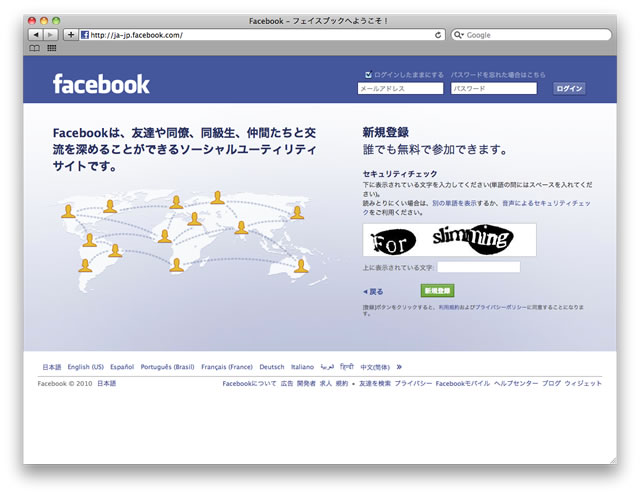This screenshot has width=640, height=496.
Task: Toggle the ログインしたままにする checkbox
Action: pyautogui.click(x=368, y=74)
